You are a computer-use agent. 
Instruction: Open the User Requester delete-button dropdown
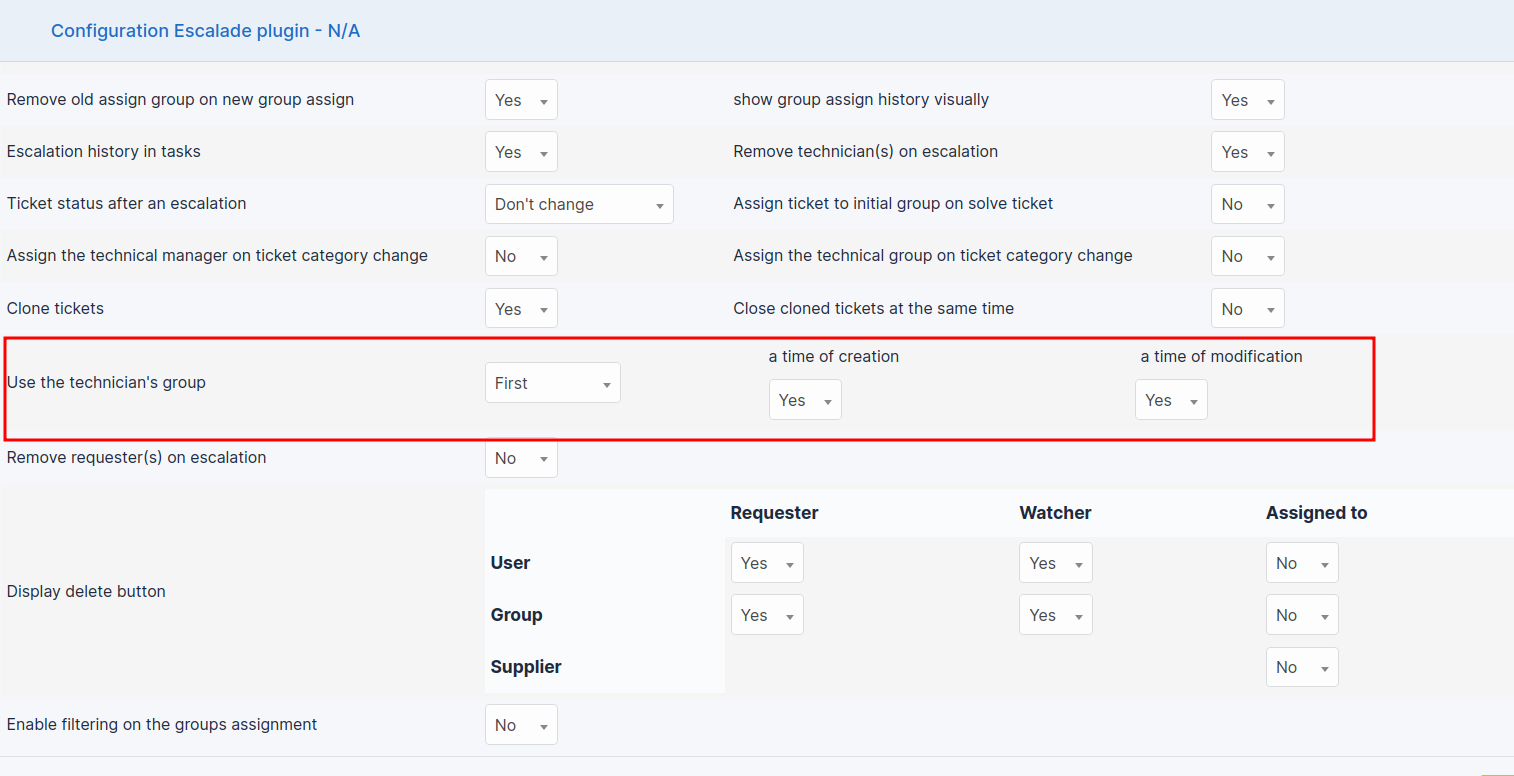tap(766, 562)
